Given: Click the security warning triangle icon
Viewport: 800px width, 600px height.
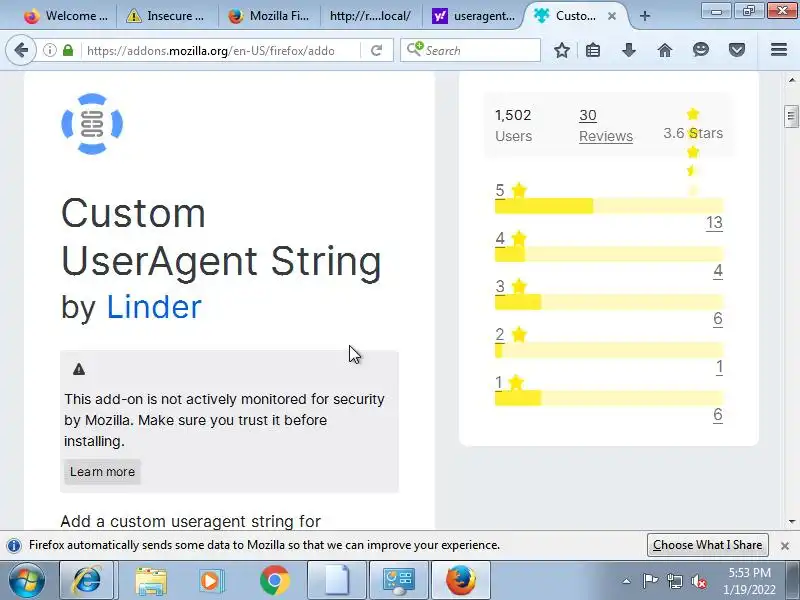Looking at the screenshot, I should 79,369.
